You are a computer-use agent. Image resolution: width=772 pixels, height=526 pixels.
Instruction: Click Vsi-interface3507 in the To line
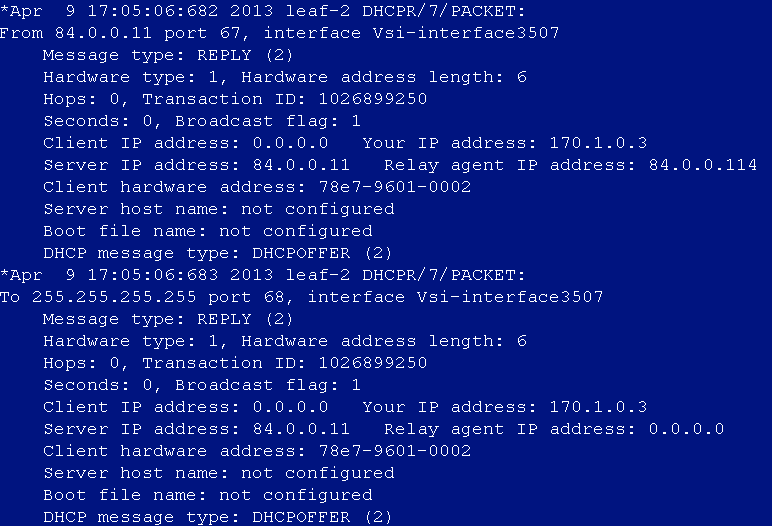(510, 297)
